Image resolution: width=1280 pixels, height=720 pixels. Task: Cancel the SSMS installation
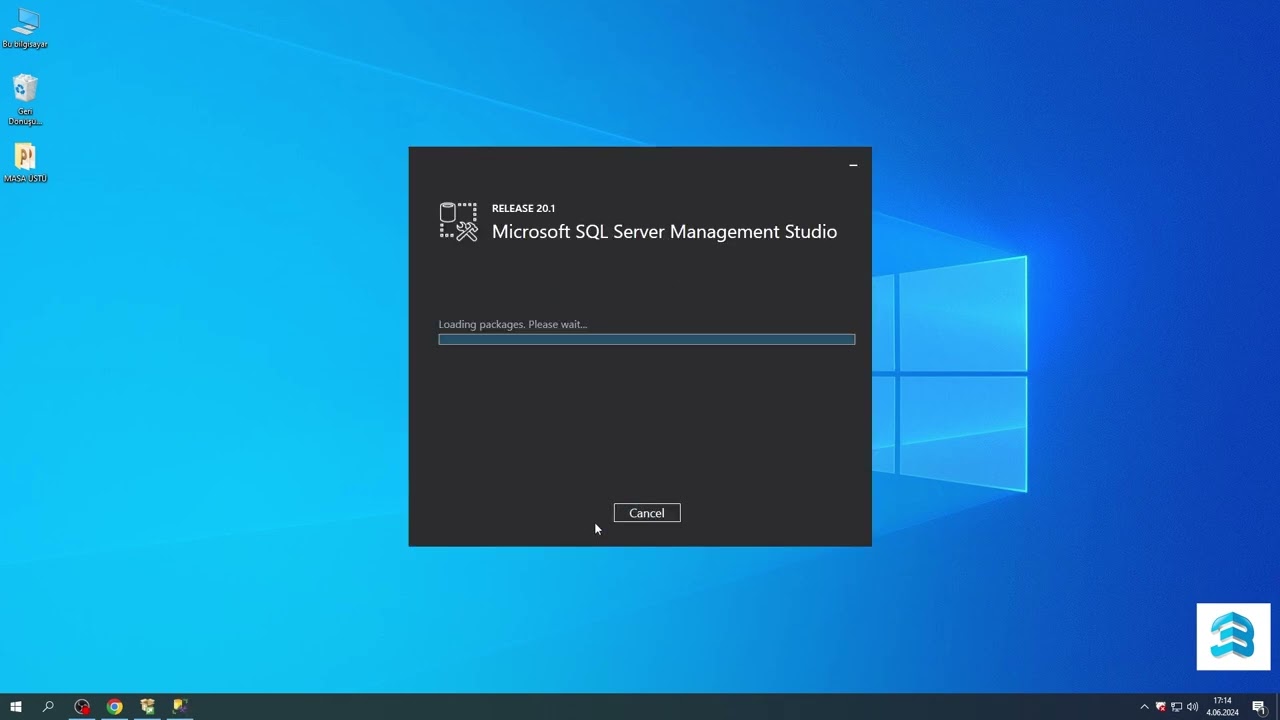647,513
